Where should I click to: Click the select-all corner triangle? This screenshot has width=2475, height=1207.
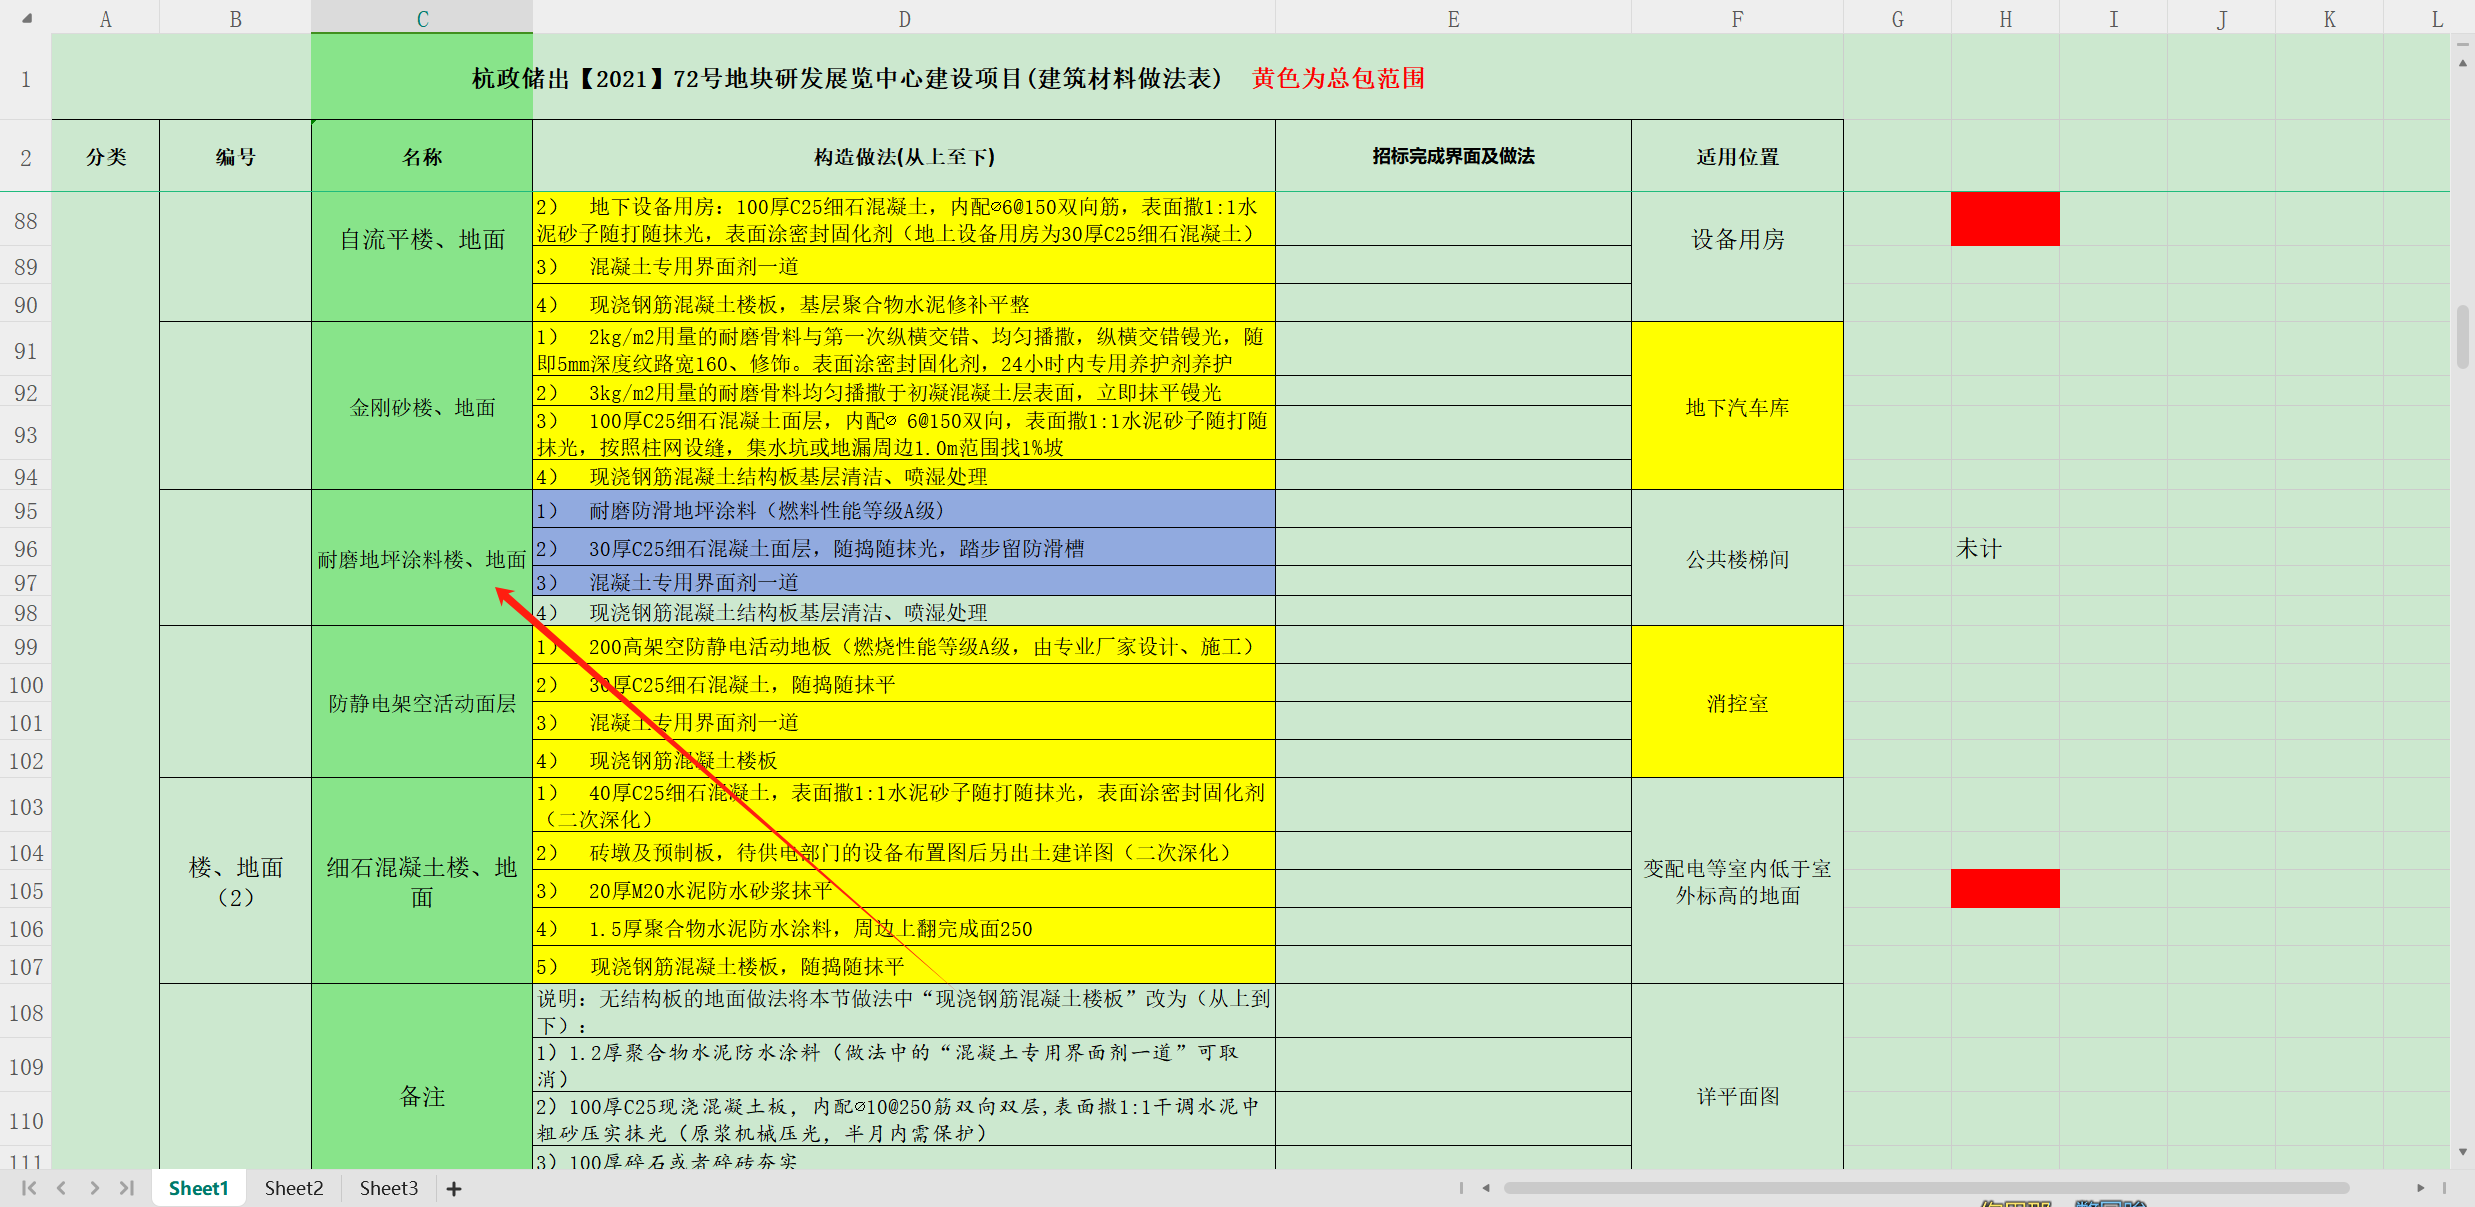pyautogui.click(x=27, y=18)
